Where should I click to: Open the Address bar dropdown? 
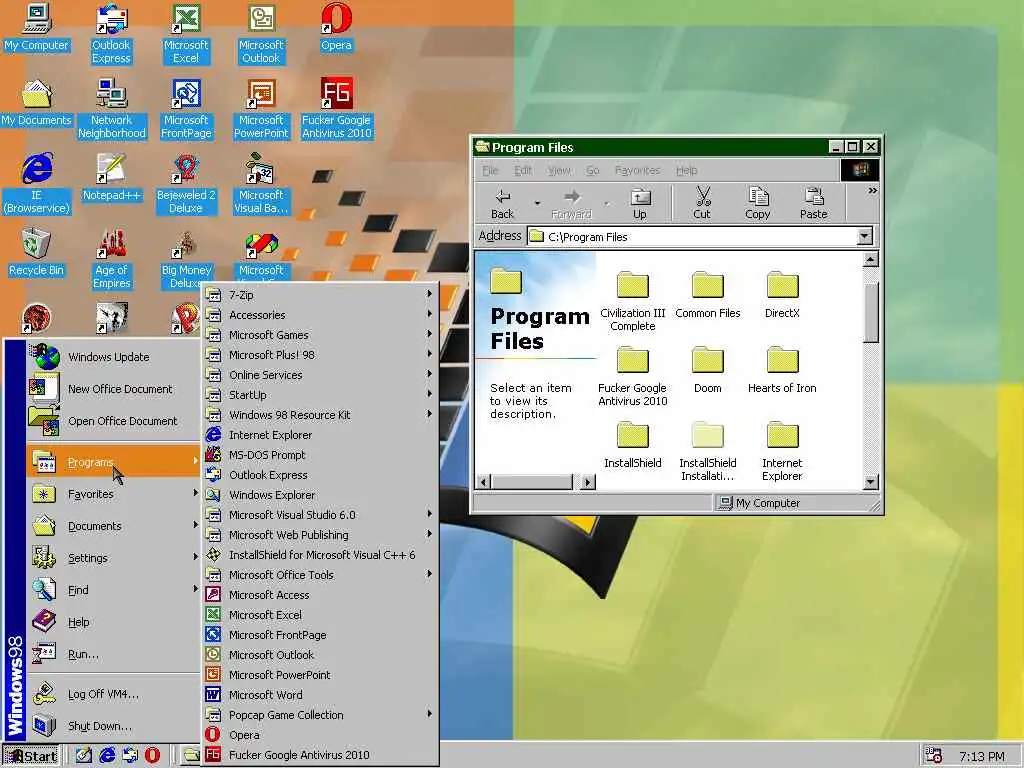point(864,236)
